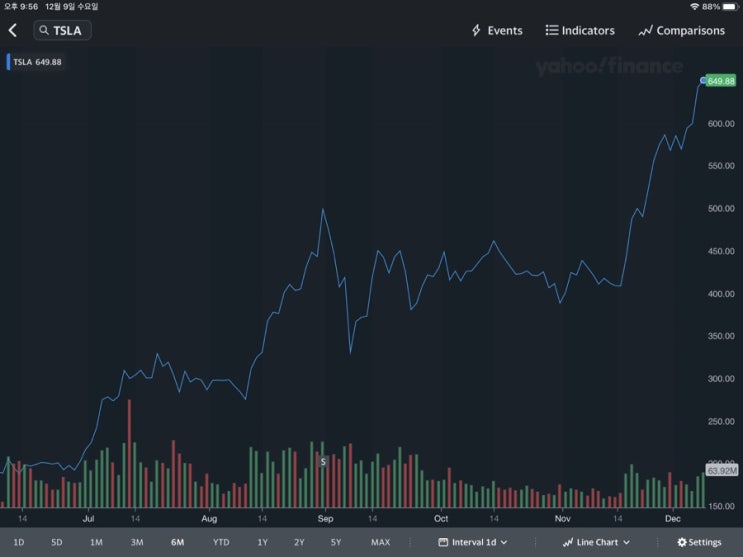Click the Wi-Fi status icon
The height and width of the screenshot is (557, 743).
click(694, 7)
